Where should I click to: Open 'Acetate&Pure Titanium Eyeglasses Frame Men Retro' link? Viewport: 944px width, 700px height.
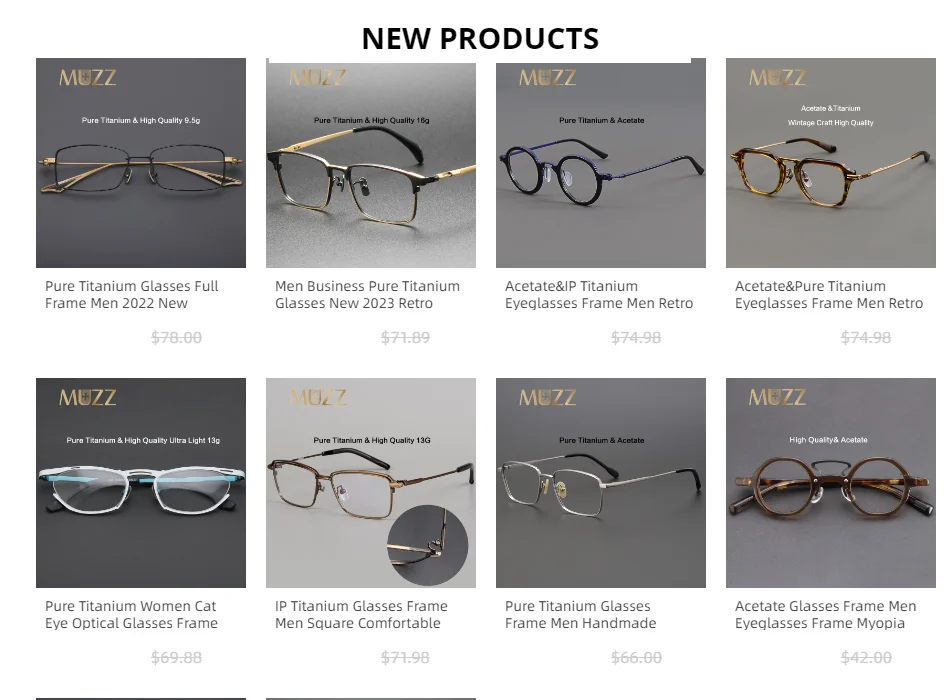[829, 294]
